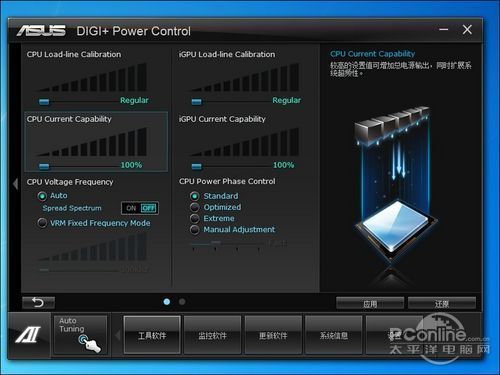Choose Standard power phase control

(195, 196)
